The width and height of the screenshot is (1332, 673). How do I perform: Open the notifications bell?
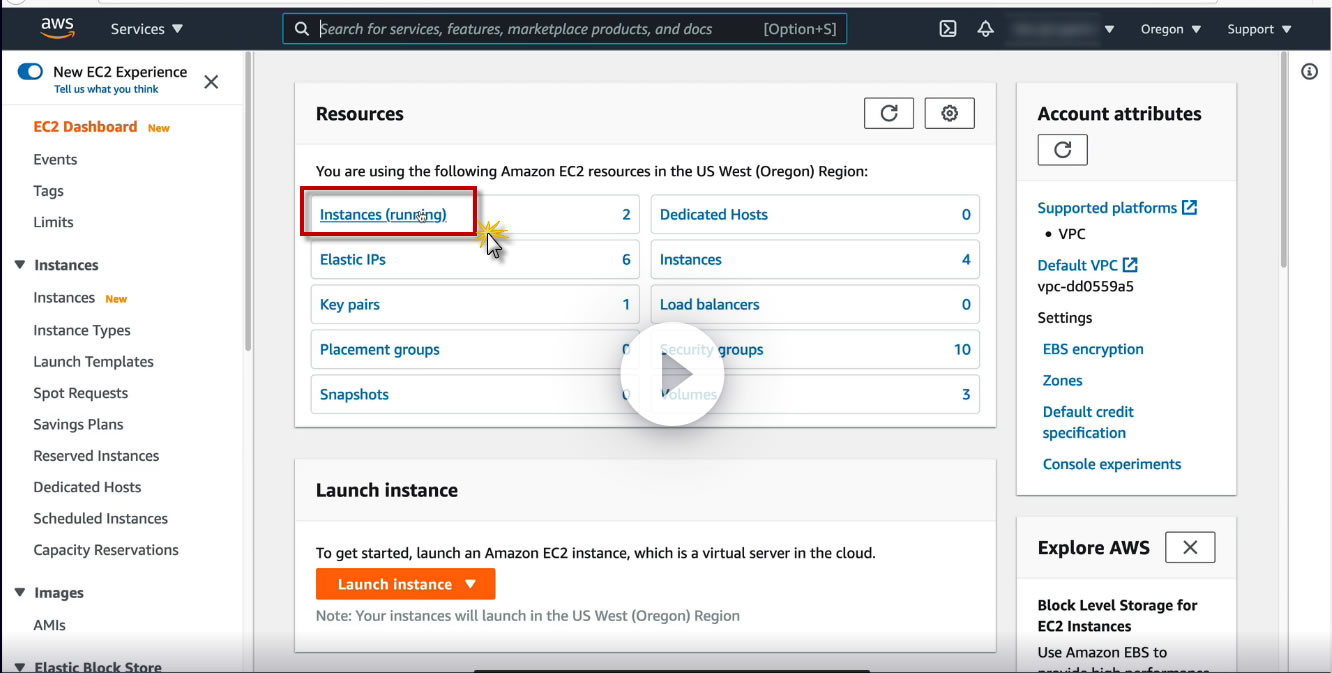(986, 29)
